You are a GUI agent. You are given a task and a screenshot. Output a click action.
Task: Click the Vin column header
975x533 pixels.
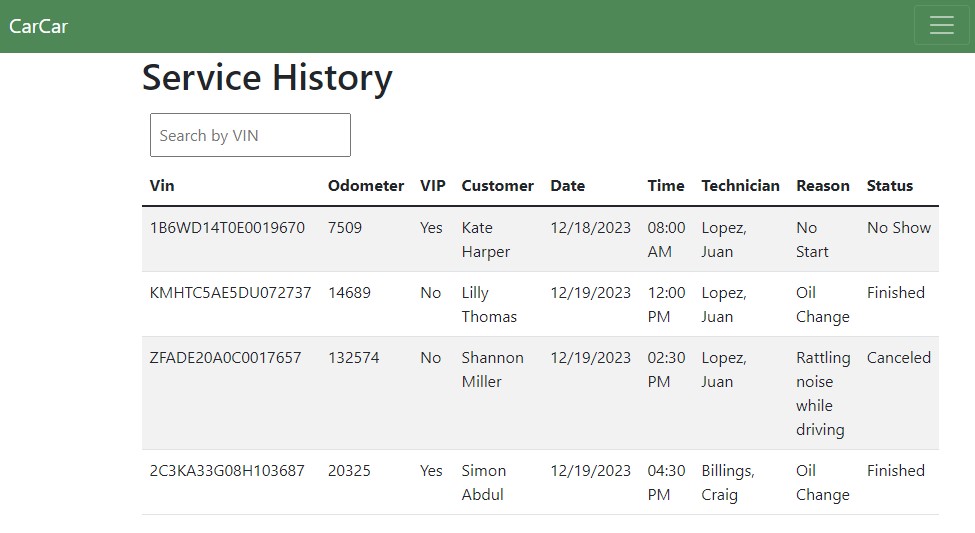162,185
